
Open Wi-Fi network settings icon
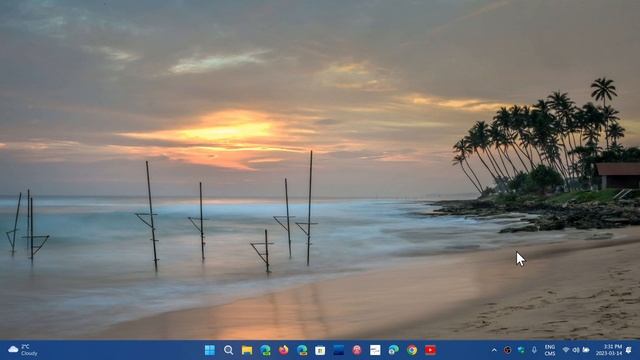566,350
